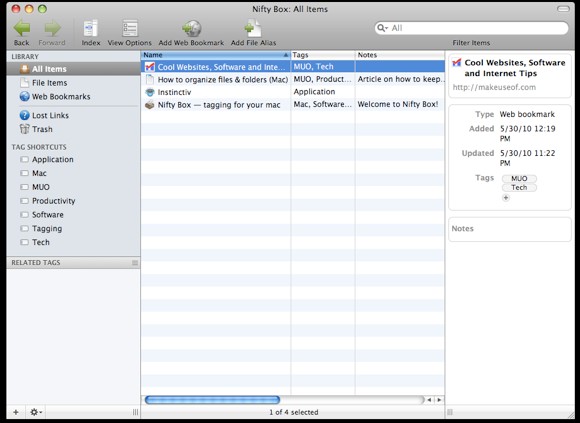Click the Tech tag pill in details
The width and height of the screenshot is (580, 423).
(x=519, y=188)
